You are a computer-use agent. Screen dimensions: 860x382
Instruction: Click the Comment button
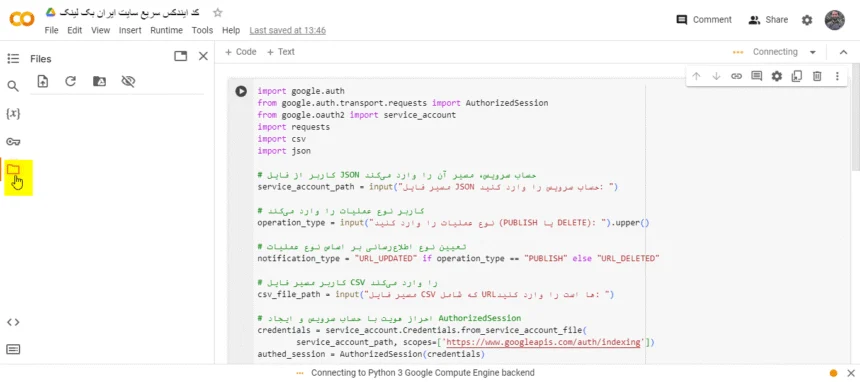tap(704, 20)
